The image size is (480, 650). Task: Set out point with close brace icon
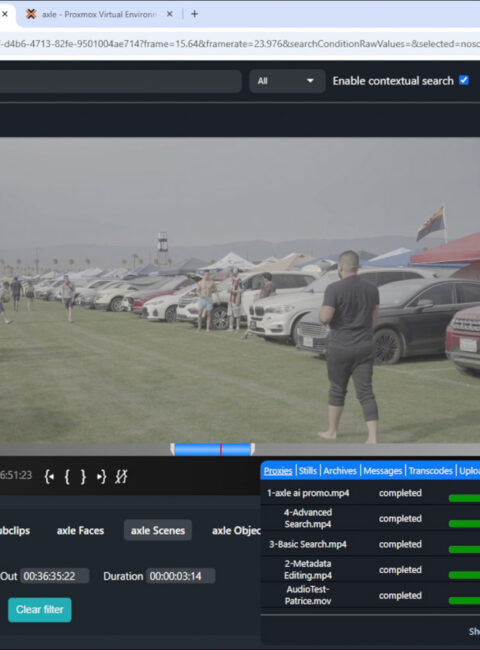83,477
